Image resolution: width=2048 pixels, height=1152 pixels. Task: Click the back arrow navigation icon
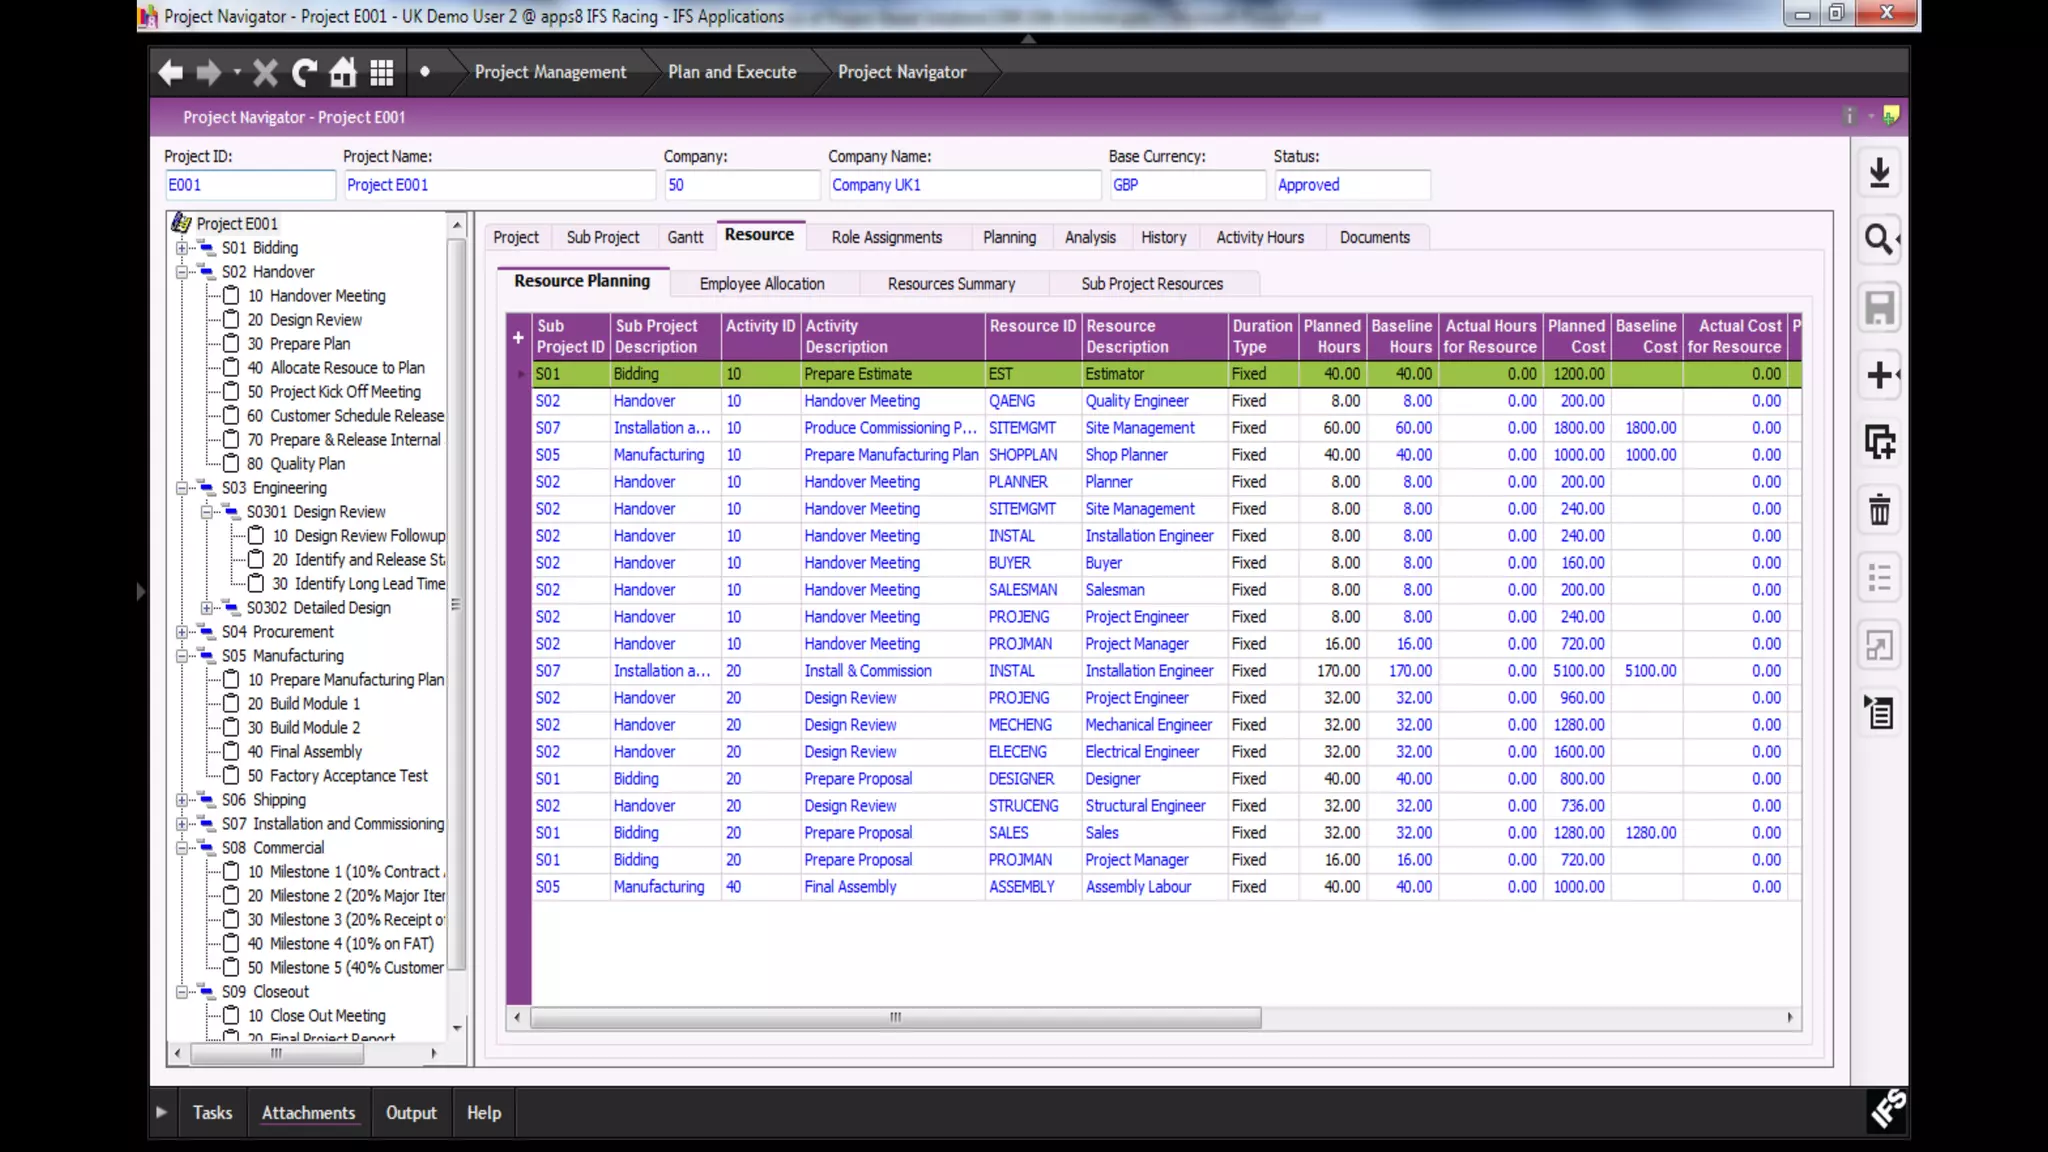tap(171, 72)
